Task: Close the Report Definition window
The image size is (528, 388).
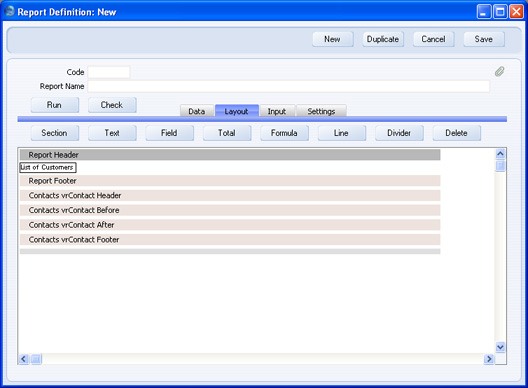Action: [516, 12]
